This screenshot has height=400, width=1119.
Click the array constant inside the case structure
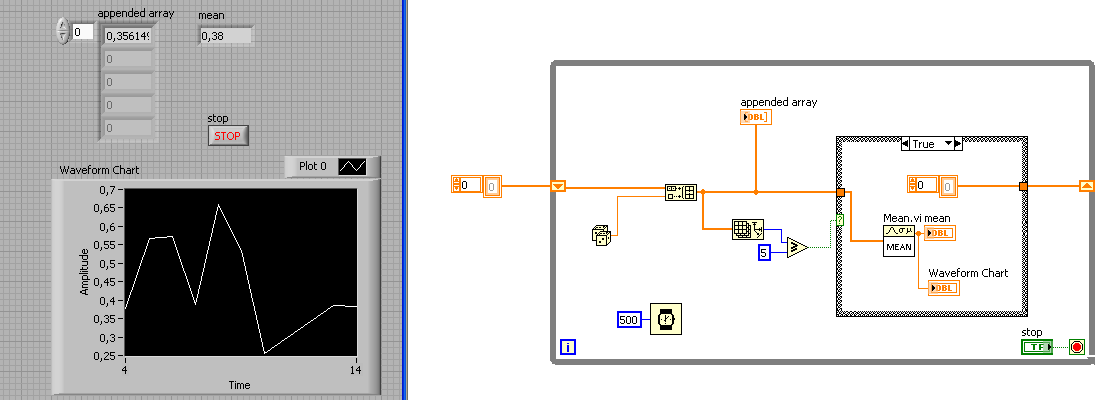tap(932, 185)
